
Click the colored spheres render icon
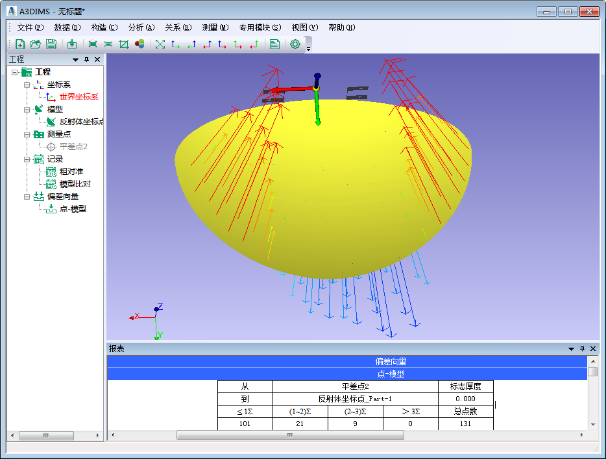tap(139, 45)
